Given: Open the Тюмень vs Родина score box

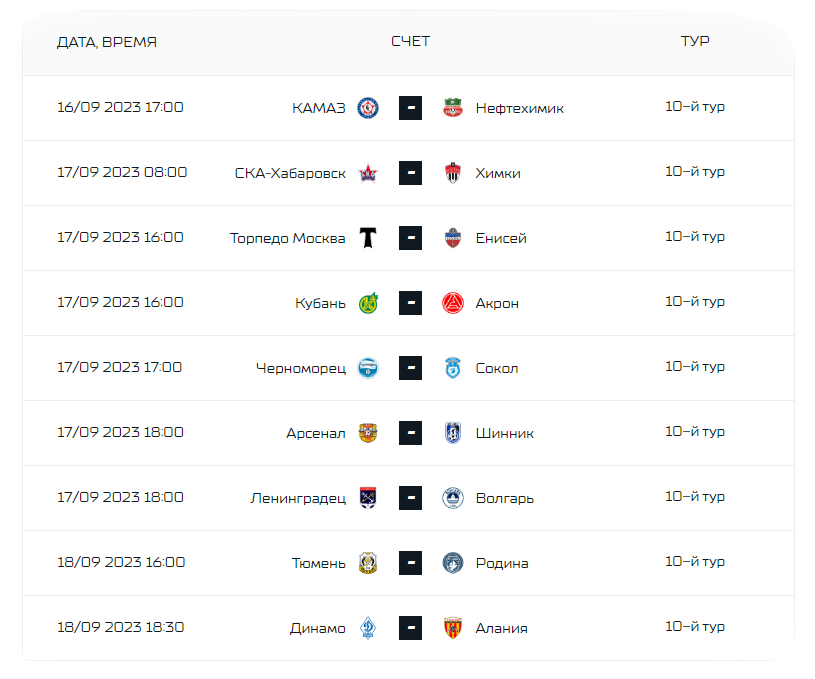Looking at the screenshot, I should point(411,563).
